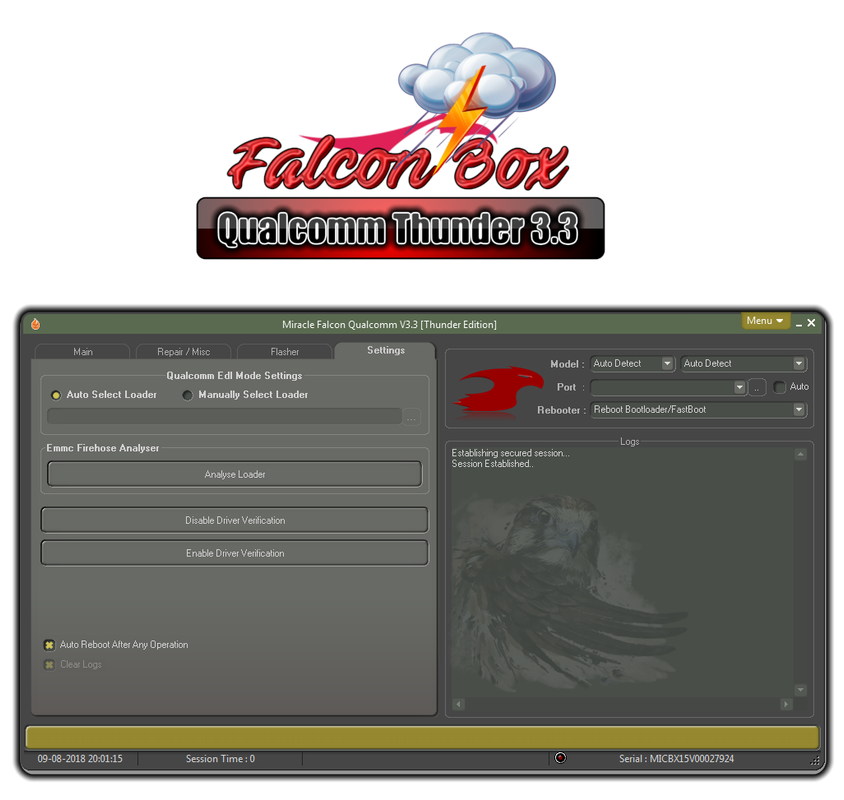Enable the Auto port checkbox
Screen dimensions: 844x800
pos(779,387)
